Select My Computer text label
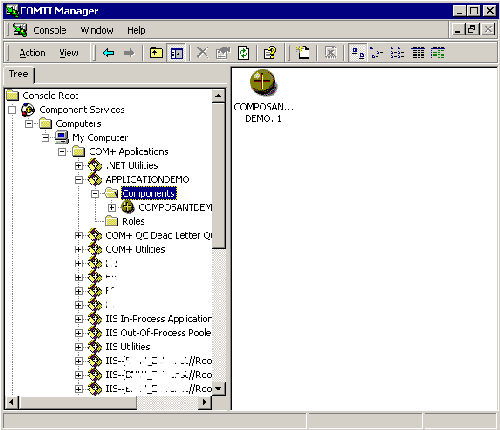This screenshot has height=430, width=500. point(100,138)
